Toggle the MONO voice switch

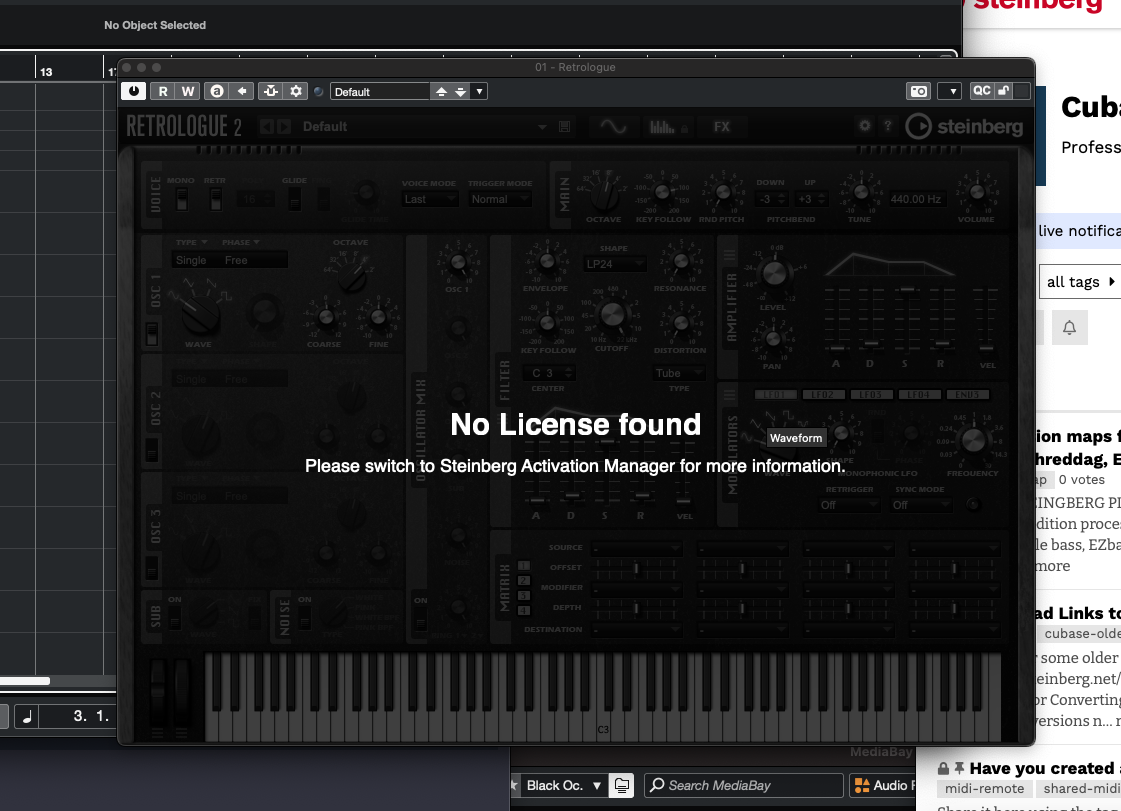pyautogui.click(x=182, y=200)
